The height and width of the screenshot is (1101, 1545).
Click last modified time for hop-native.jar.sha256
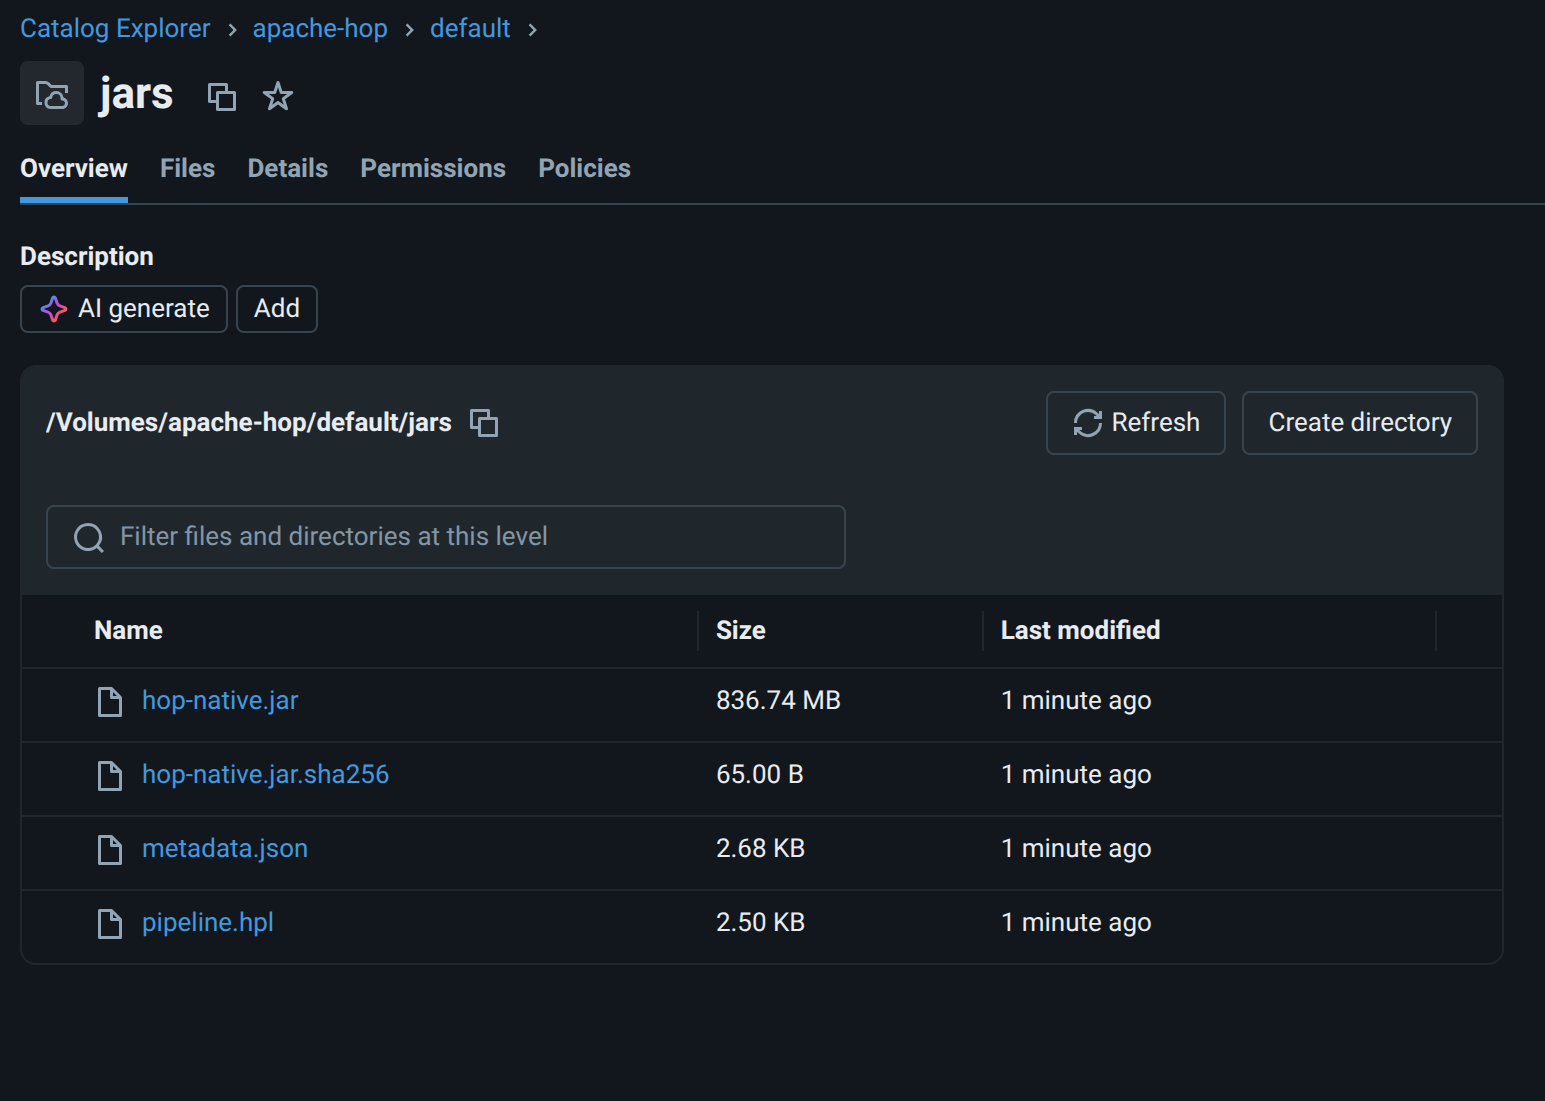[1076, 774]
